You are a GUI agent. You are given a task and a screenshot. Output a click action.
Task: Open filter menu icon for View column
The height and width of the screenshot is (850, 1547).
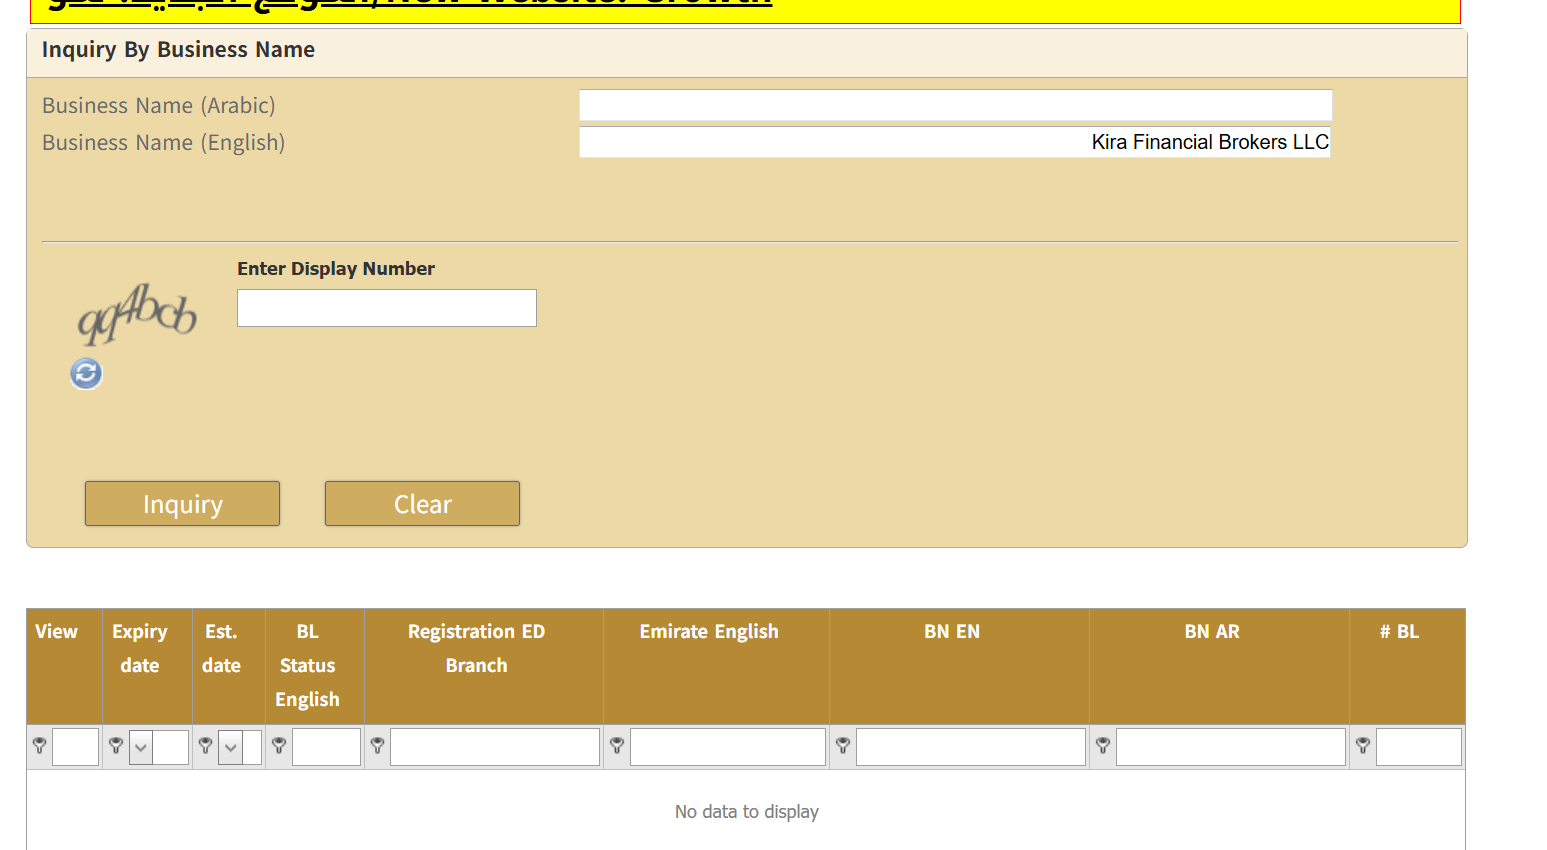(40, 746)
